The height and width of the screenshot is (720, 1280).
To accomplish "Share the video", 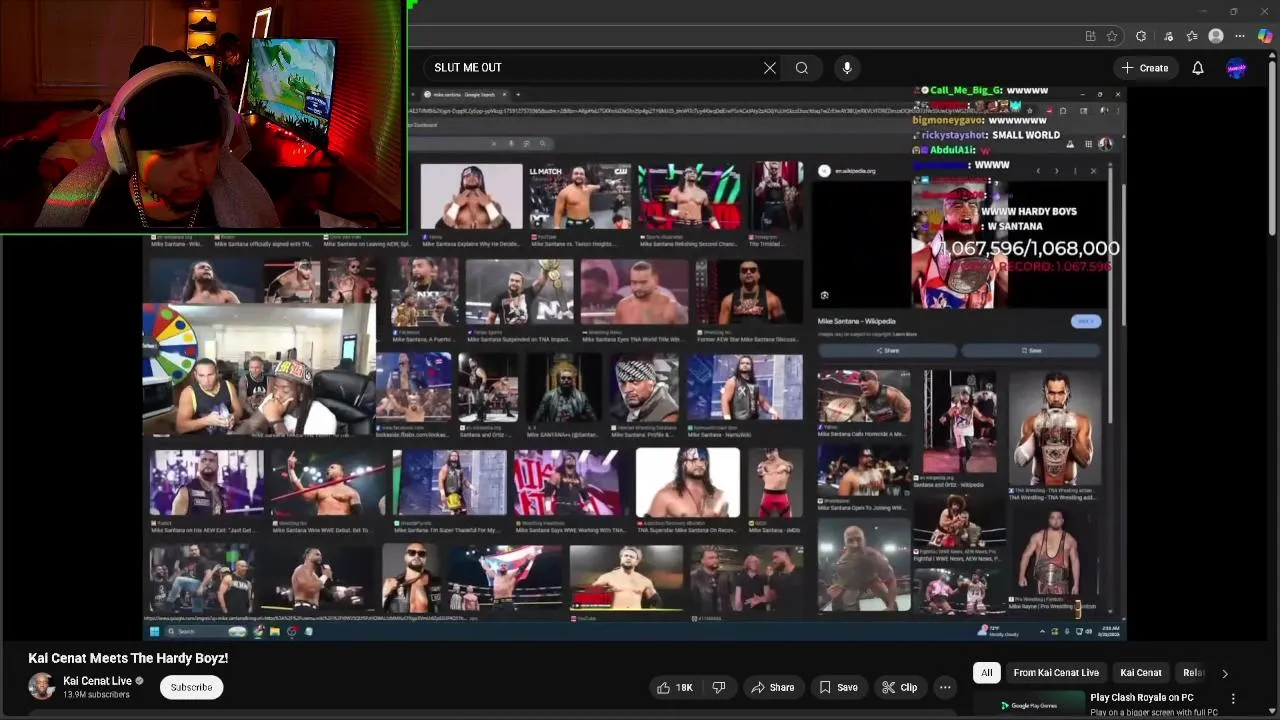I will click(772, 687).
